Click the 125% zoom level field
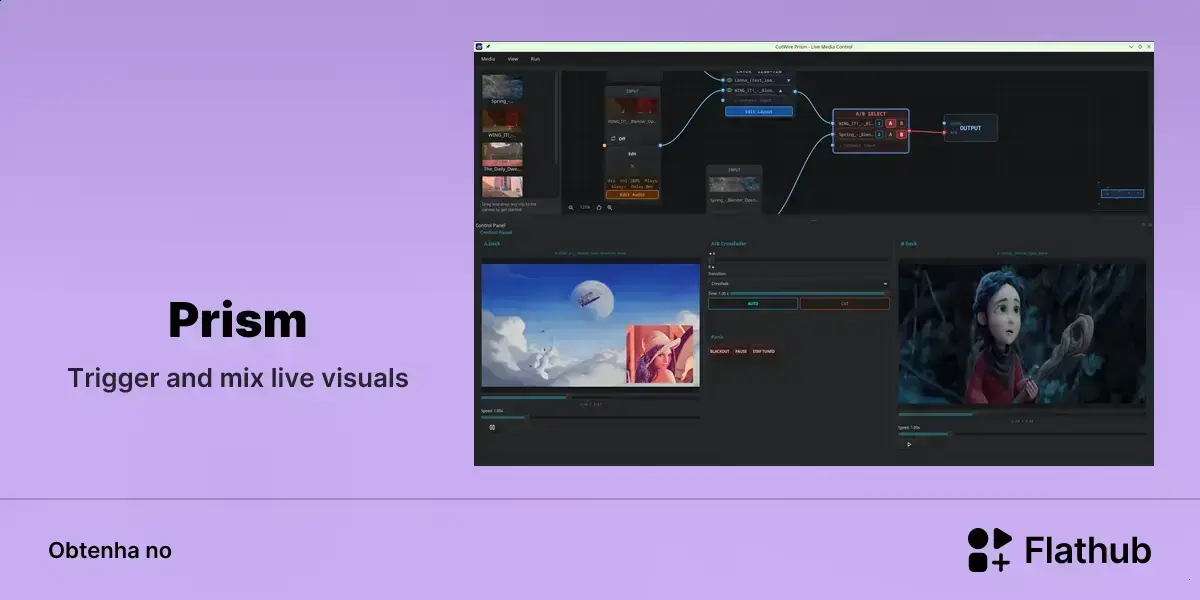Screen dimensions: 1200x600 pyautogui.click(x=585, y=207)
